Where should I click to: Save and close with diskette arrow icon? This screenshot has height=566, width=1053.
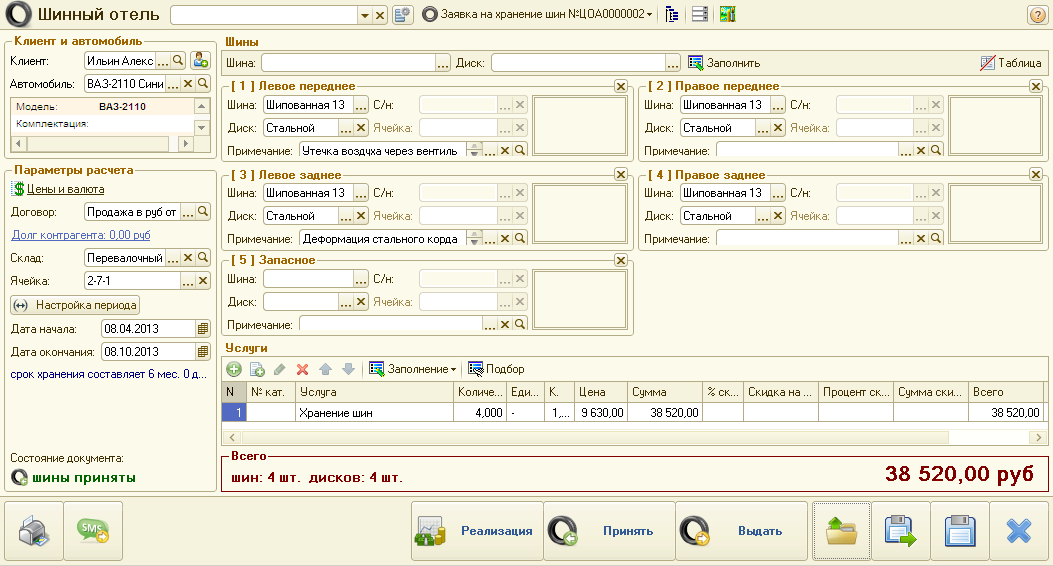[x=901, y=530]
